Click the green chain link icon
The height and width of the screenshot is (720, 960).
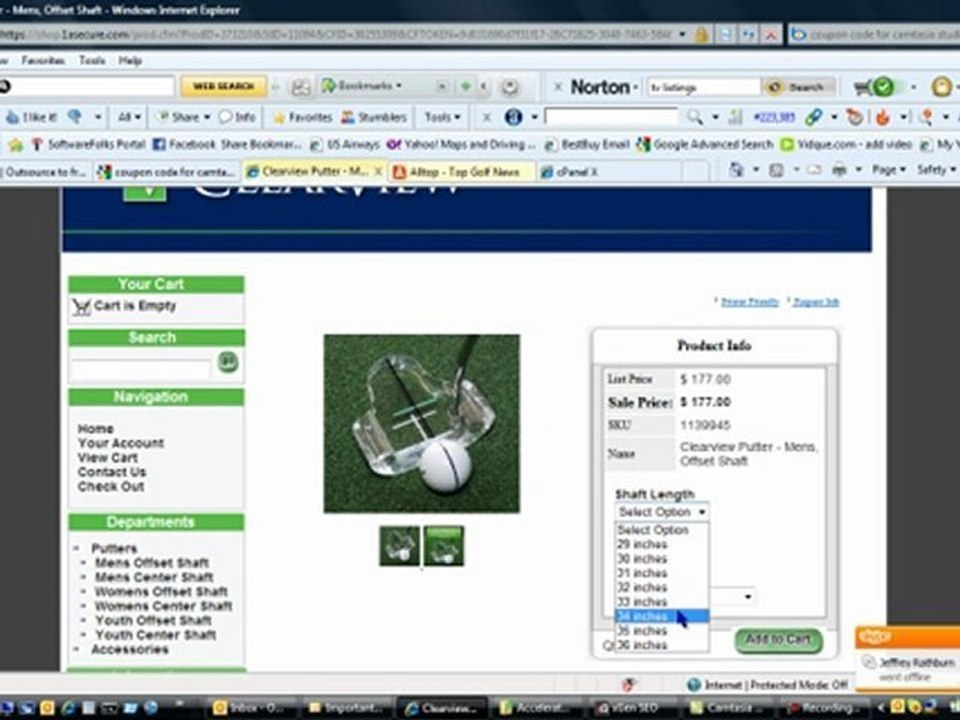813,117
